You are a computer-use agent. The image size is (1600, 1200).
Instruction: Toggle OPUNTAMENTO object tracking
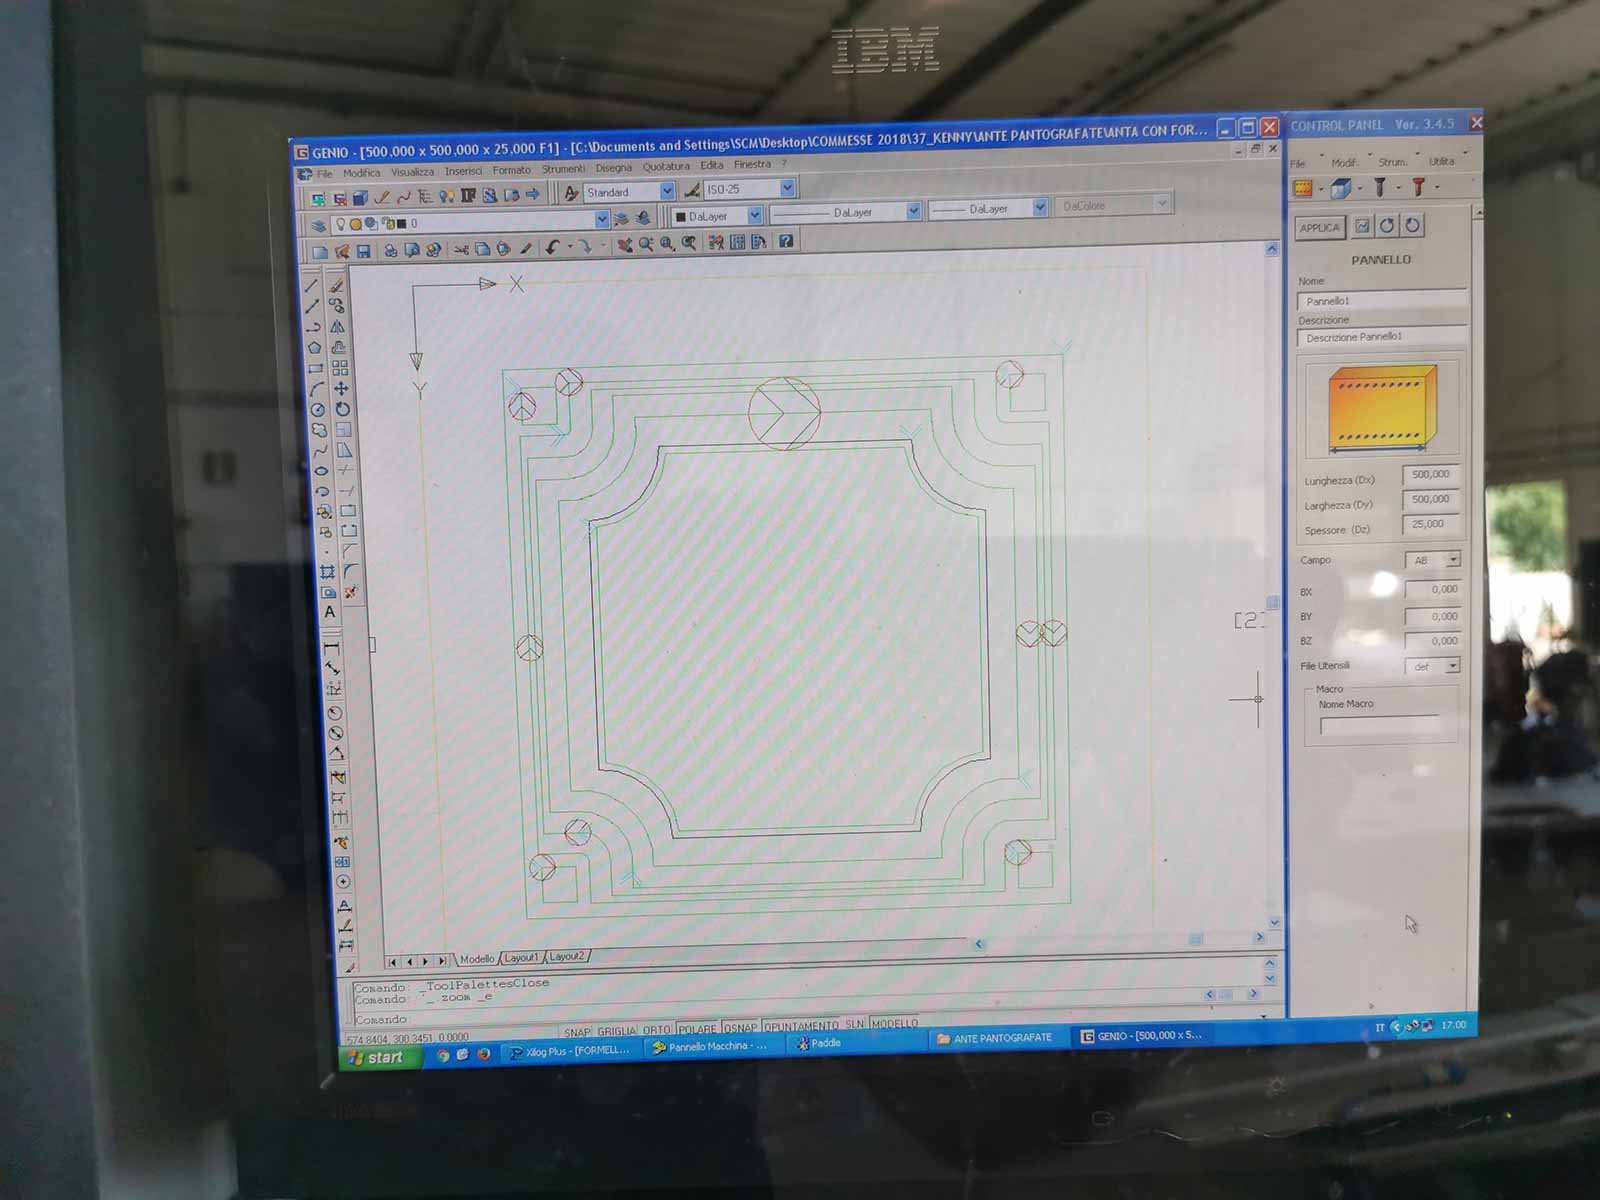(x=801, y=1026)
